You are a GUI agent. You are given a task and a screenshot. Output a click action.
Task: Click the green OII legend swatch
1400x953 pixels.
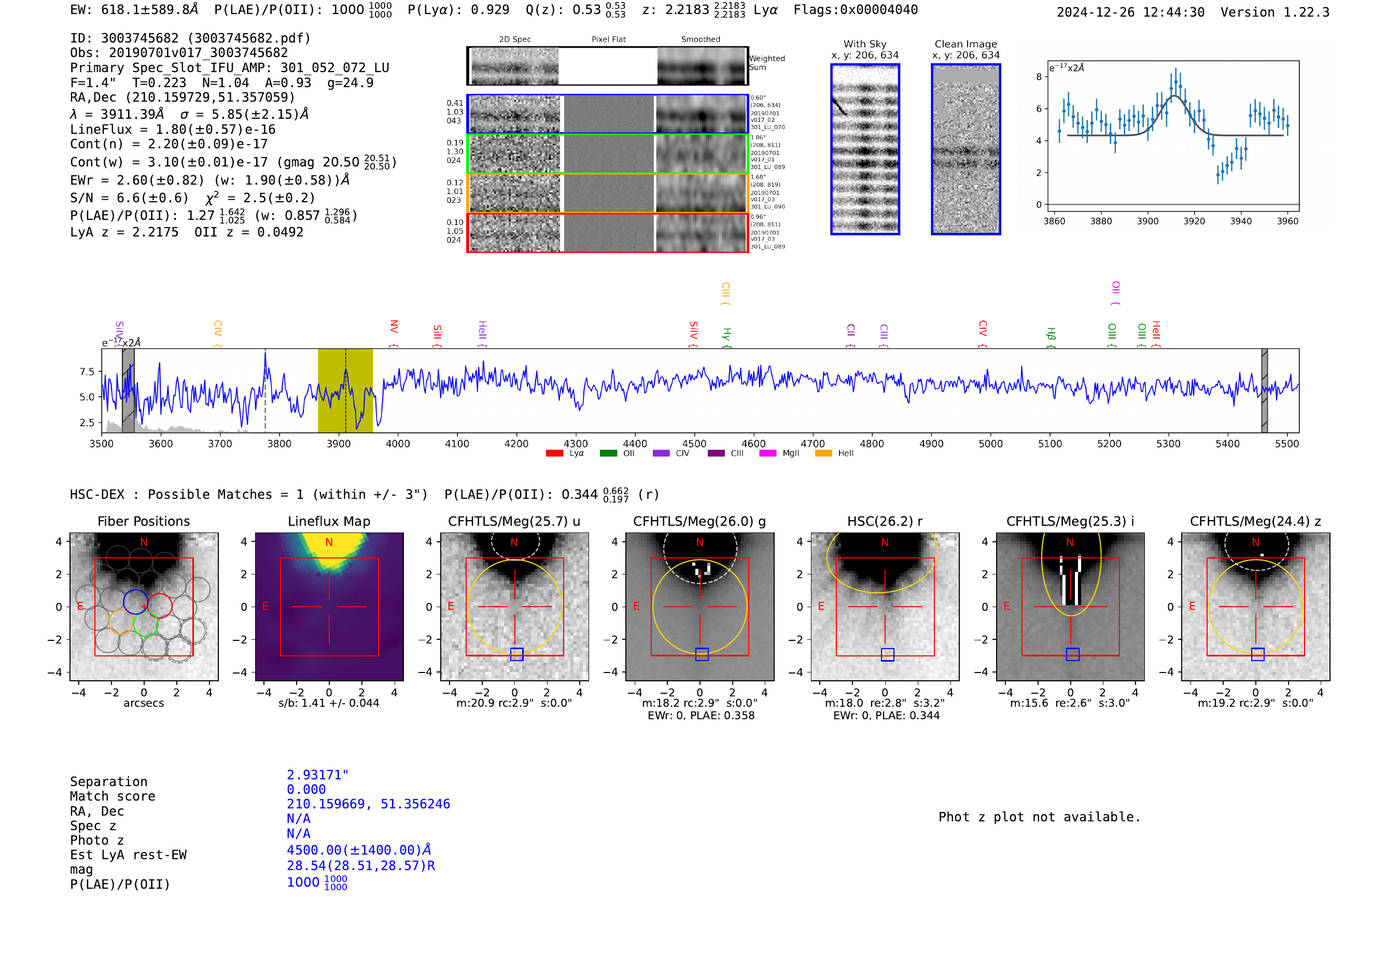click(x=608, y=454)
